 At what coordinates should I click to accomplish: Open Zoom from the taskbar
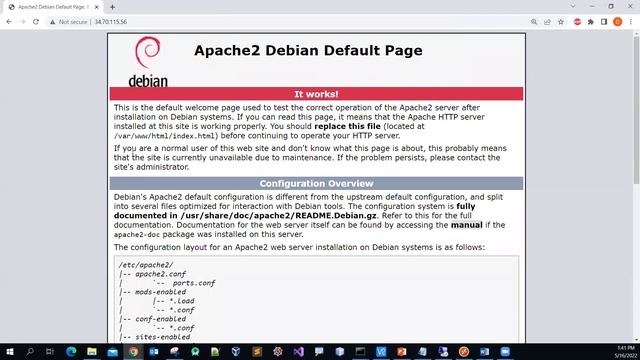505,351
